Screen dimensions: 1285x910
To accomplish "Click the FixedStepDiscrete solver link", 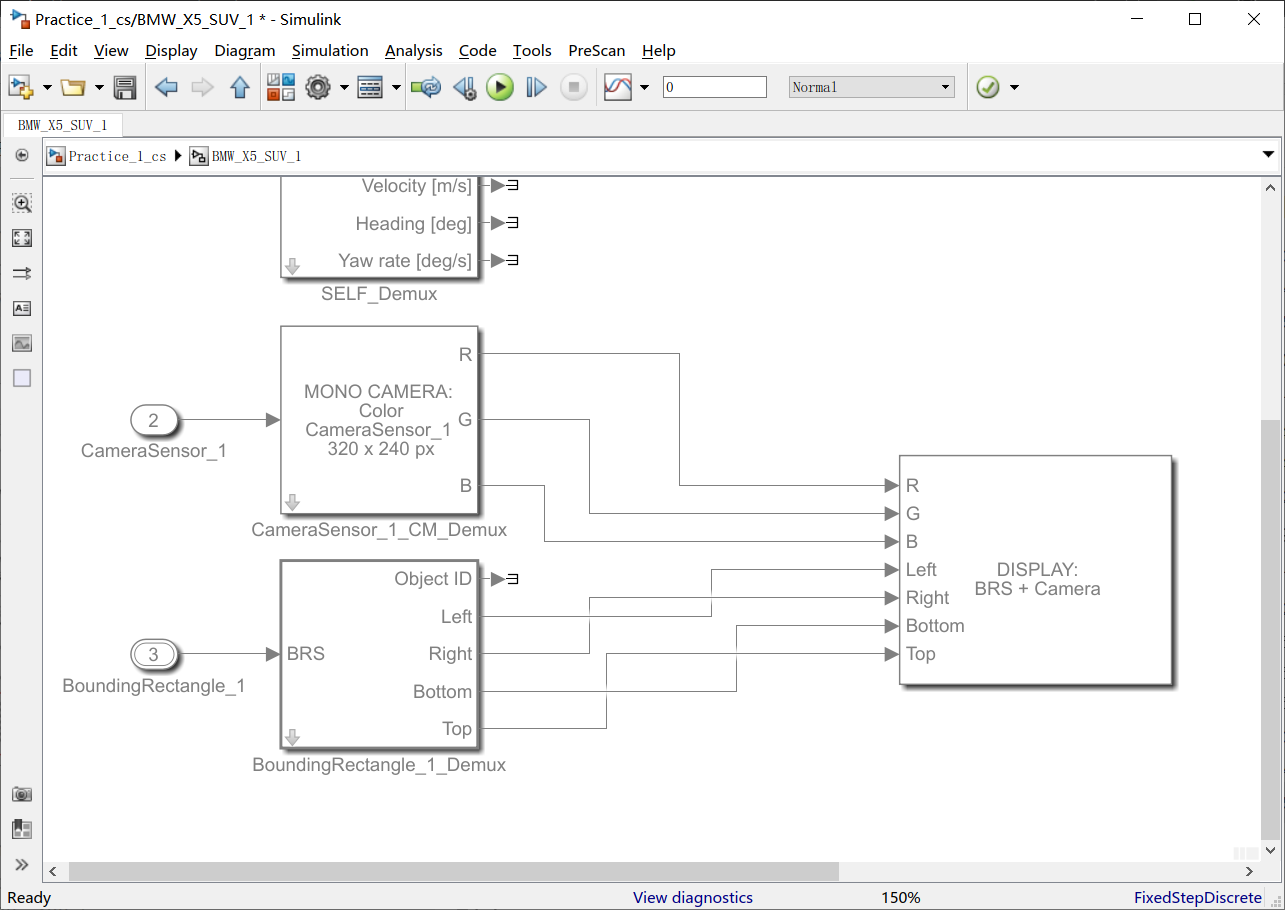I will tap(1198, 897).
